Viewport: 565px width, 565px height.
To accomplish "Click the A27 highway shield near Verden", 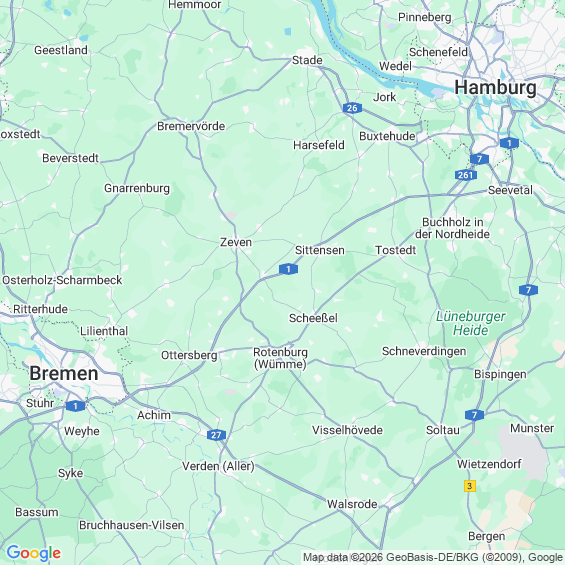I will pyautogui.click(x=216, y=435).
